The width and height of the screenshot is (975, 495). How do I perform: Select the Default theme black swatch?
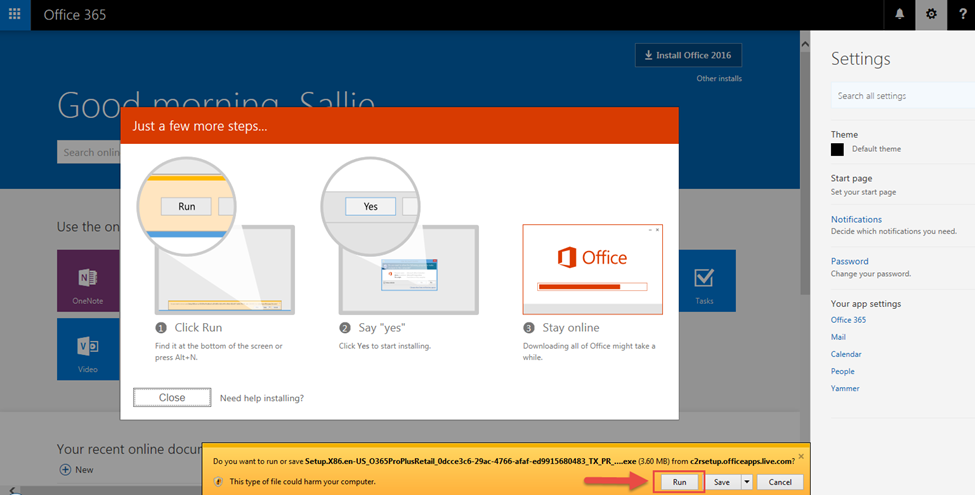(x=838, y=149)
